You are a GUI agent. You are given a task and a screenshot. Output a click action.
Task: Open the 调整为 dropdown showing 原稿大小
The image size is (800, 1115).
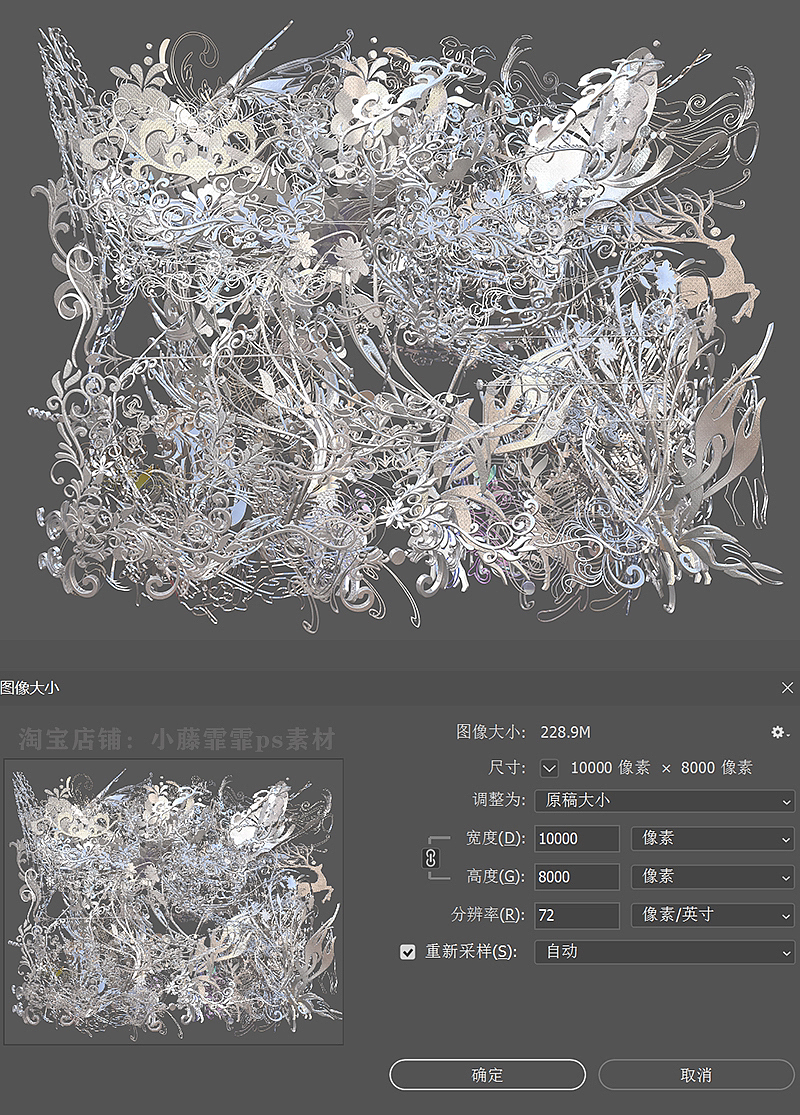(664, 800)
